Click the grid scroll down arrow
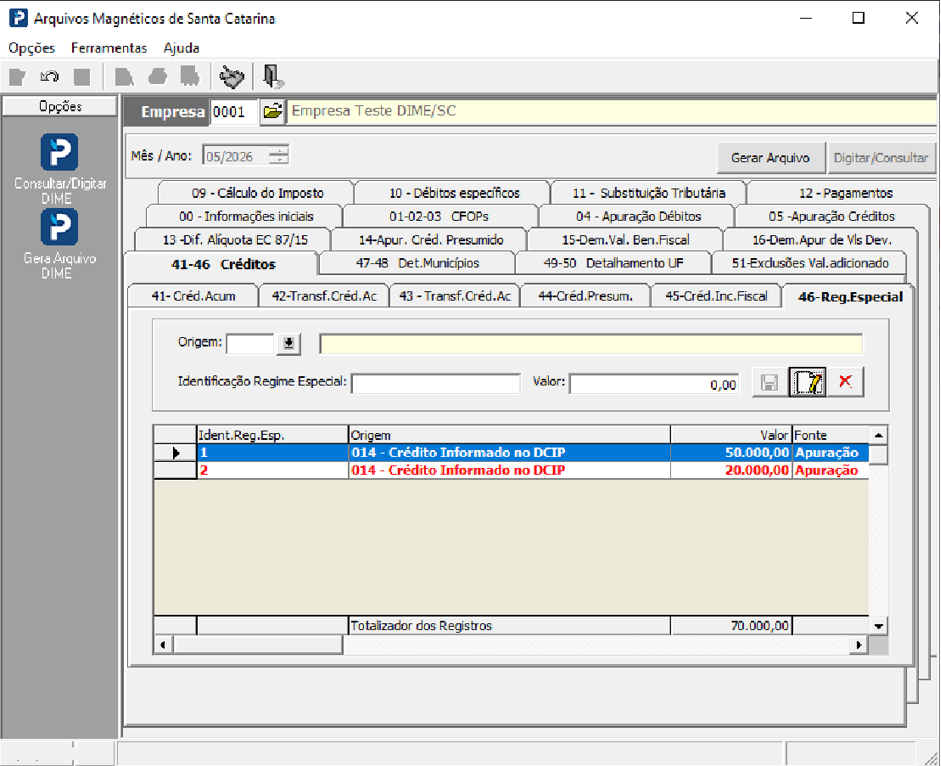The width and height of the screenshot is (941, 766). pos(879,626)
